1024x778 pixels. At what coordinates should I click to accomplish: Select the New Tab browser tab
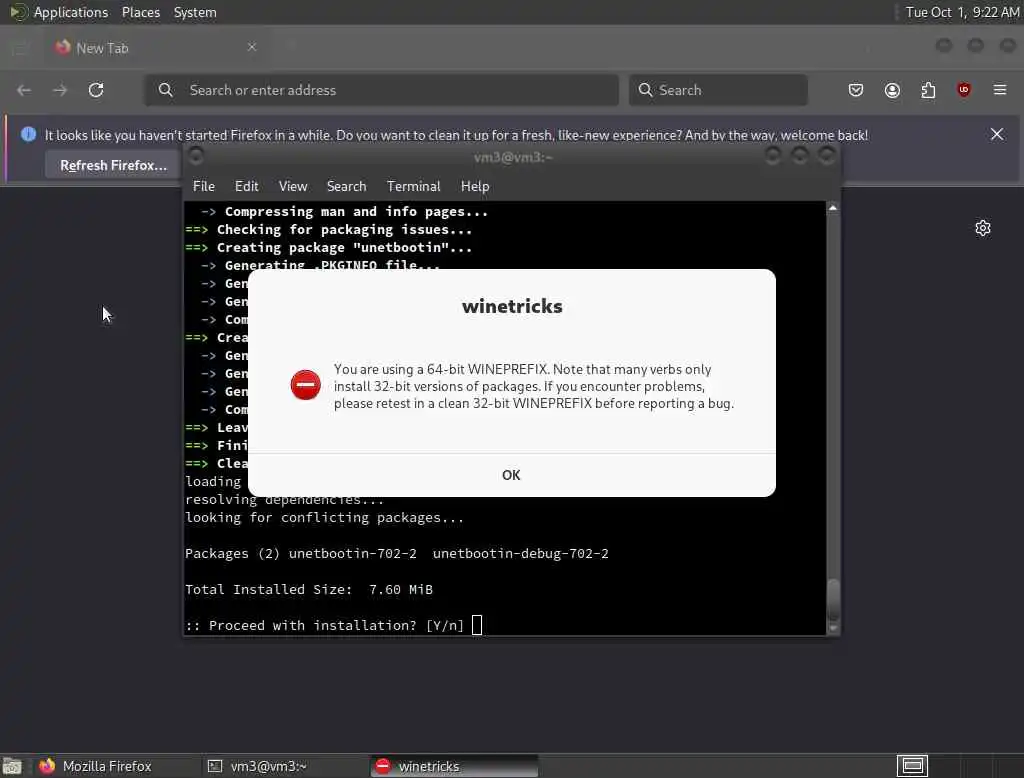(x=157, y=48)
